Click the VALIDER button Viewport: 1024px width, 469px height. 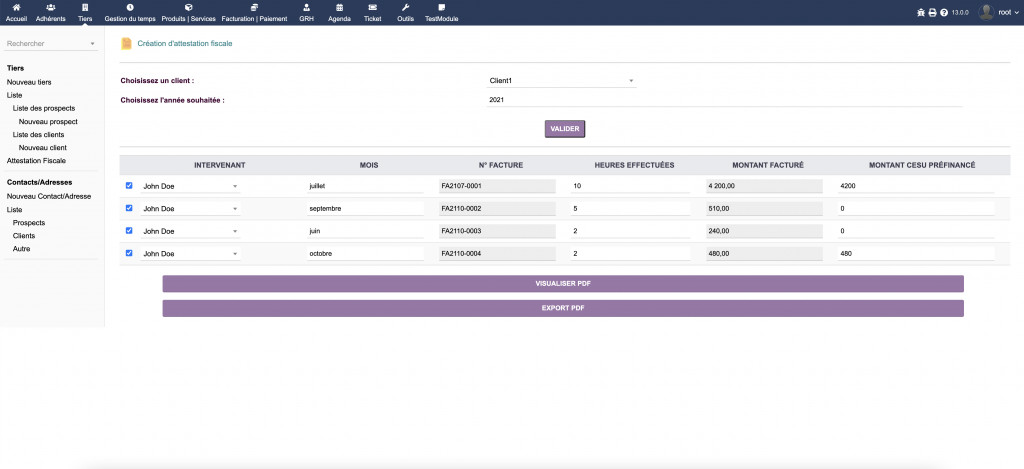(564, 129)
